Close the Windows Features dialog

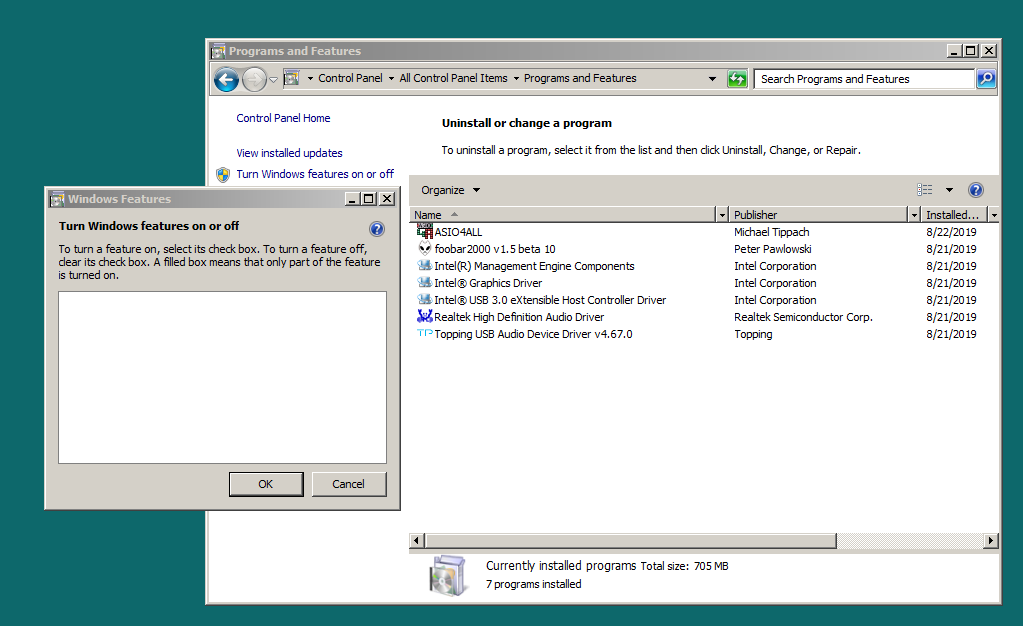(388, 199)
